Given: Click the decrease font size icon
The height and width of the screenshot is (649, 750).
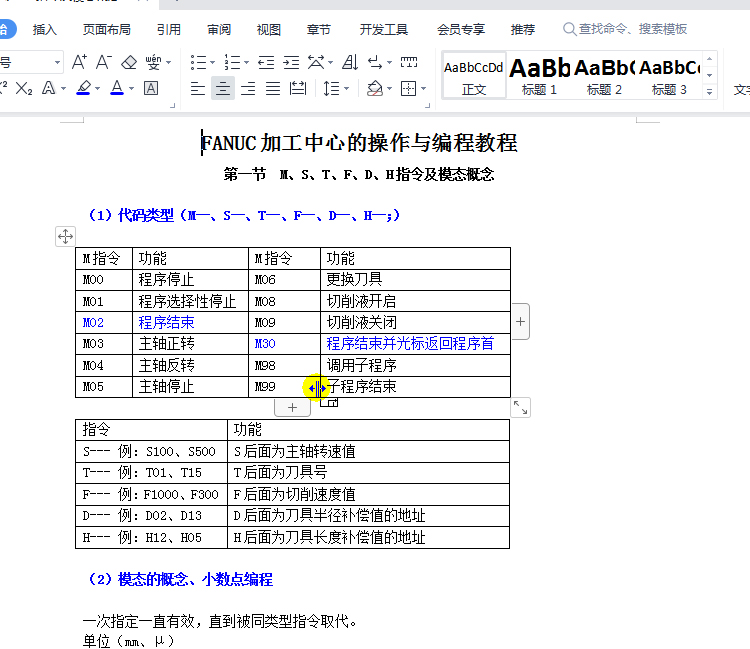Looking at the screenshot, I should click(x=104, y=62).
